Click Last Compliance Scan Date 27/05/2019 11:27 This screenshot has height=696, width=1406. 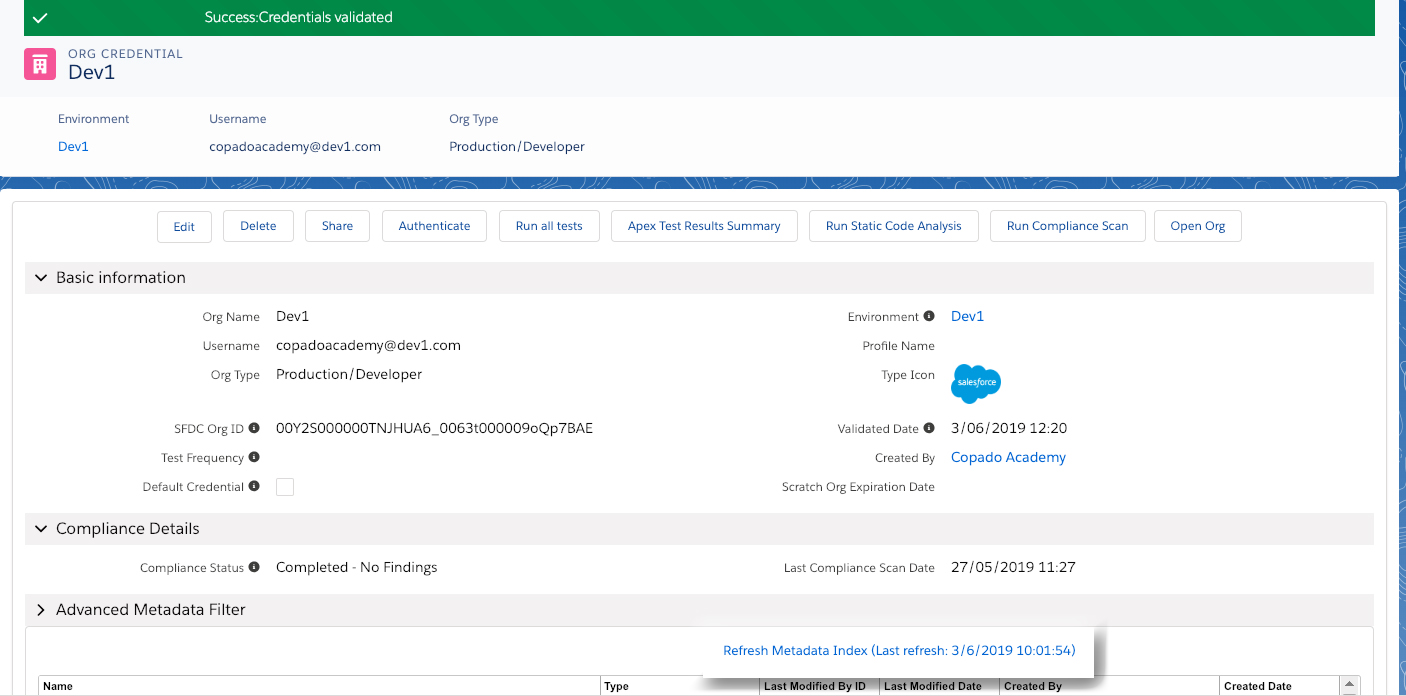pyautogui.click(x=1013, y=567)
